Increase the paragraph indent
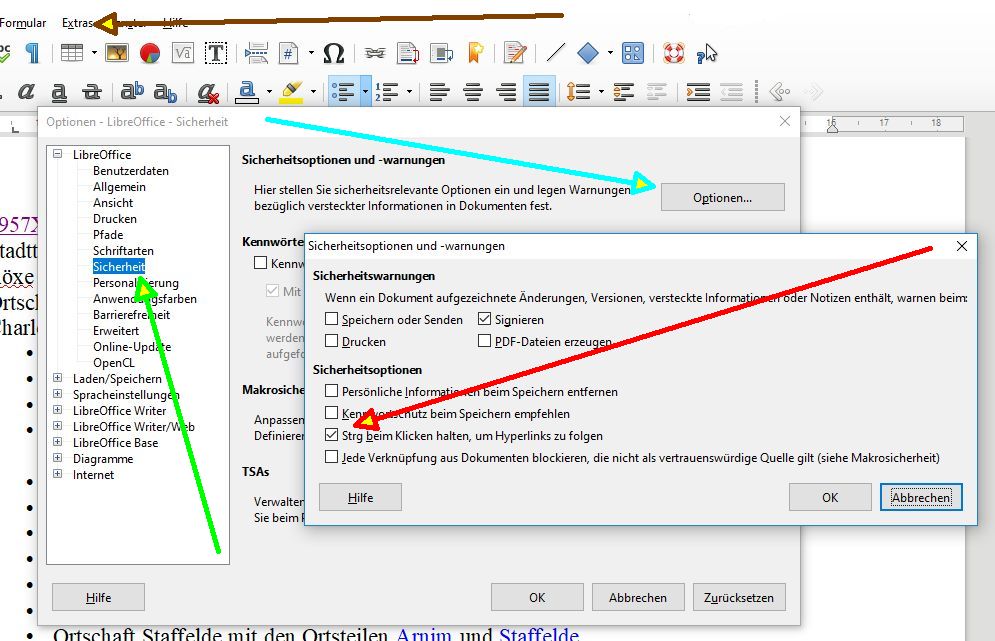The height and width of the screenshot is (641, 995). click(698, 92)
